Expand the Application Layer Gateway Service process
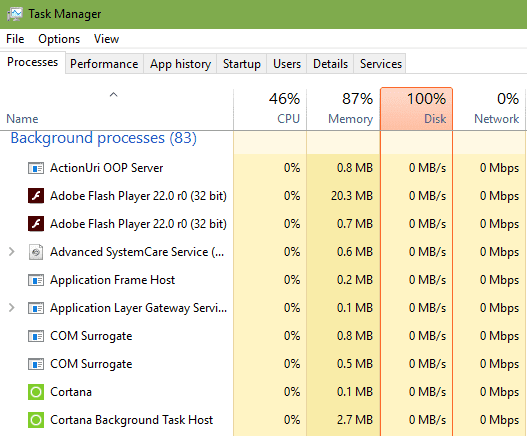Viewport: 527px width, 436px height. click(x=12, y=308)
